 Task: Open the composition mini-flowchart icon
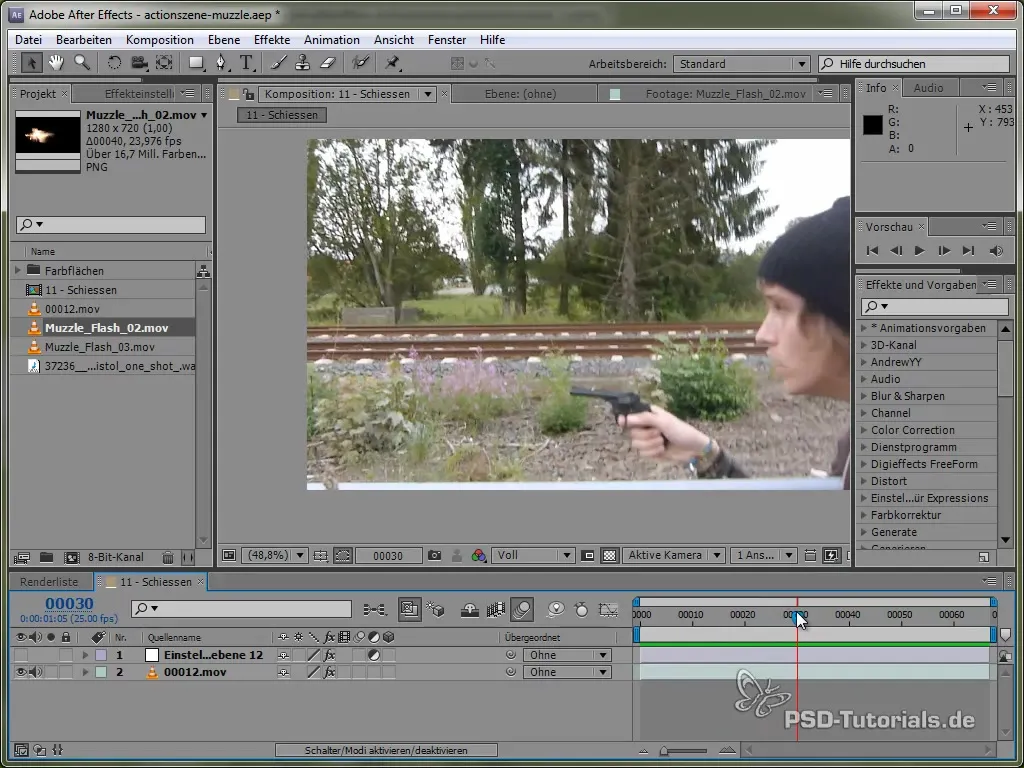coord(374,610)
